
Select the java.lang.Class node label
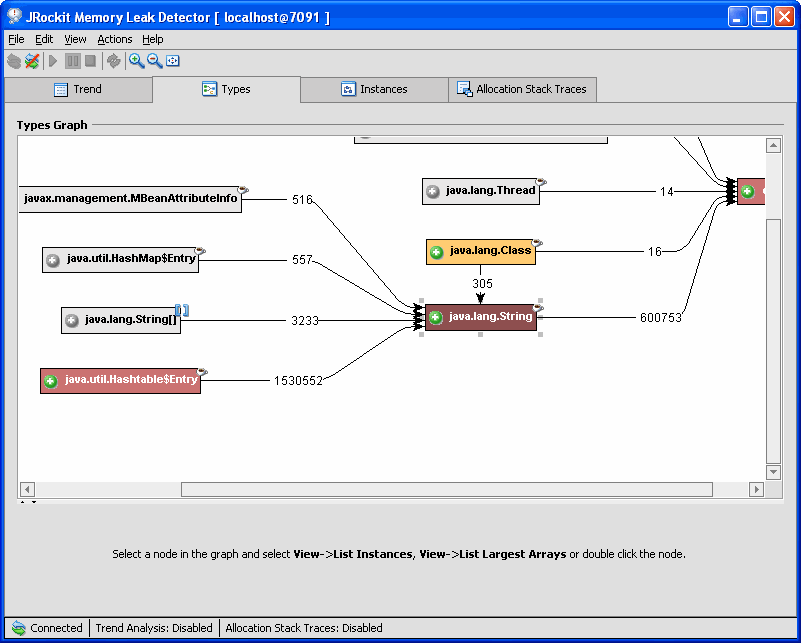490,251
